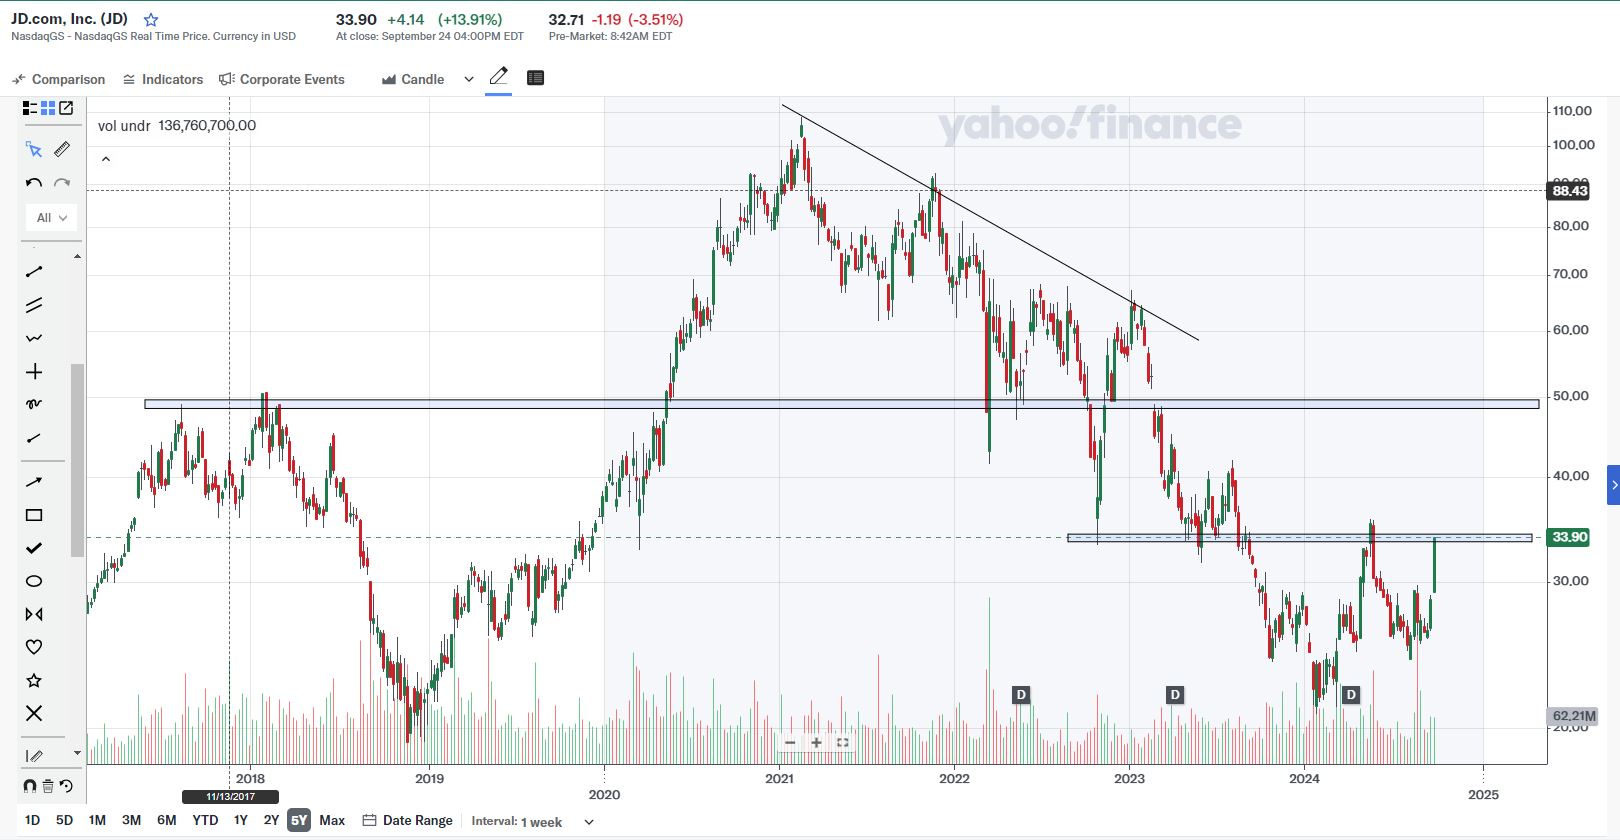Select the 2Y time range

pos(271,820)
